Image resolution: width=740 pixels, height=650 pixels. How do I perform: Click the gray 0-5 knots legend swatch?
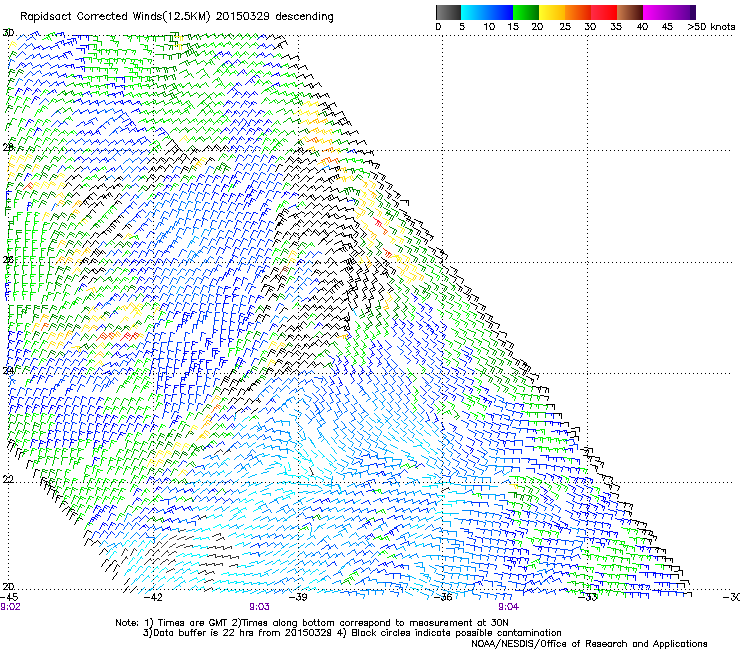(448, 12)
